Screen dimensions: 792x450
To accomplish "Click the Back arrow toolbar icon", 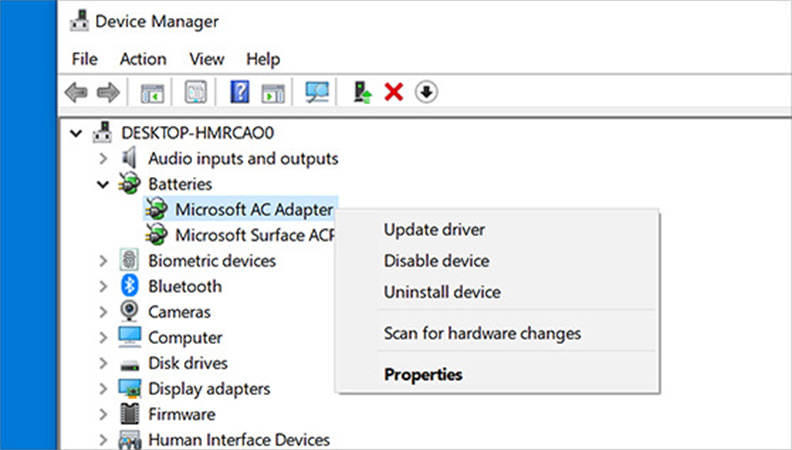I will pos(76,93).
